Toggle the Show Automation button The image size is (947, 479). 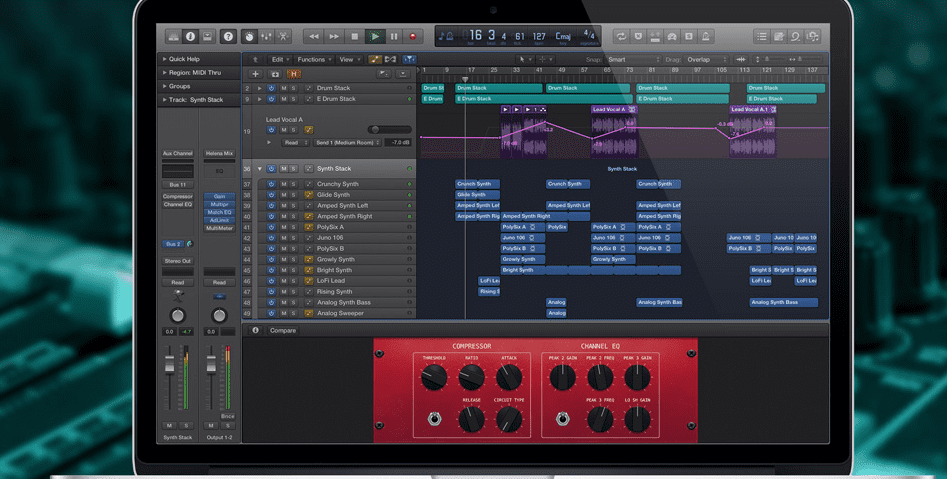pyautogui.click(x=374, y=59)
